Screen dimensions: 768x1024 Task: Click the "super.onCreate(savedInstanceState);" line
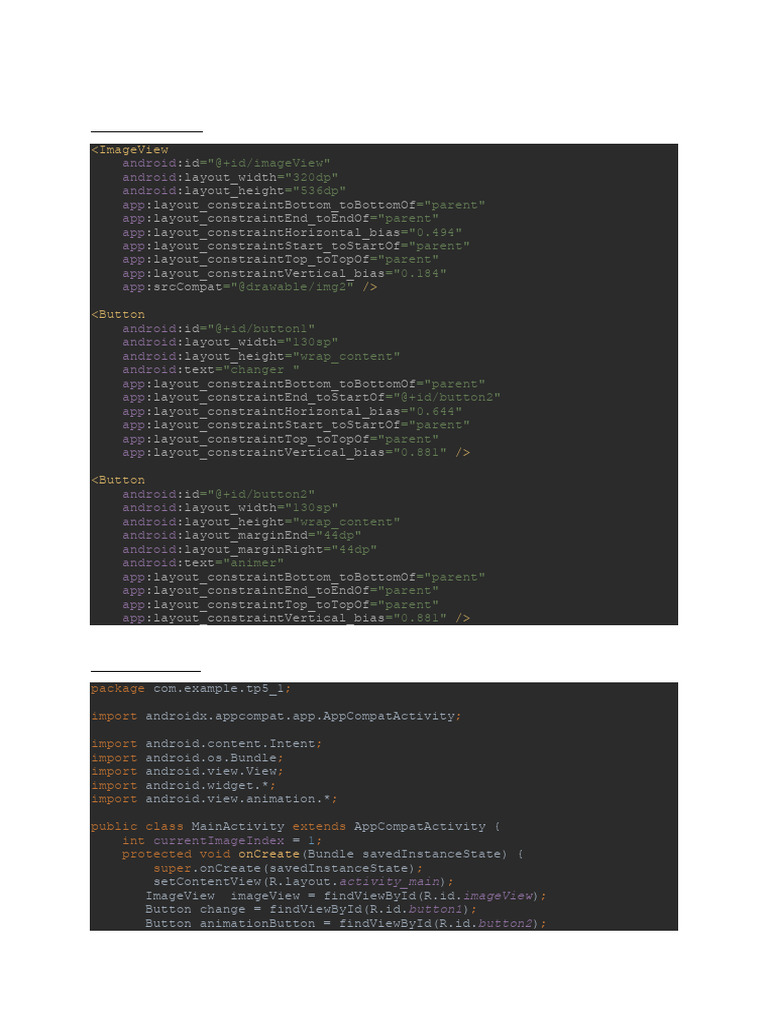pyautogui.click(x=288, y=869)
